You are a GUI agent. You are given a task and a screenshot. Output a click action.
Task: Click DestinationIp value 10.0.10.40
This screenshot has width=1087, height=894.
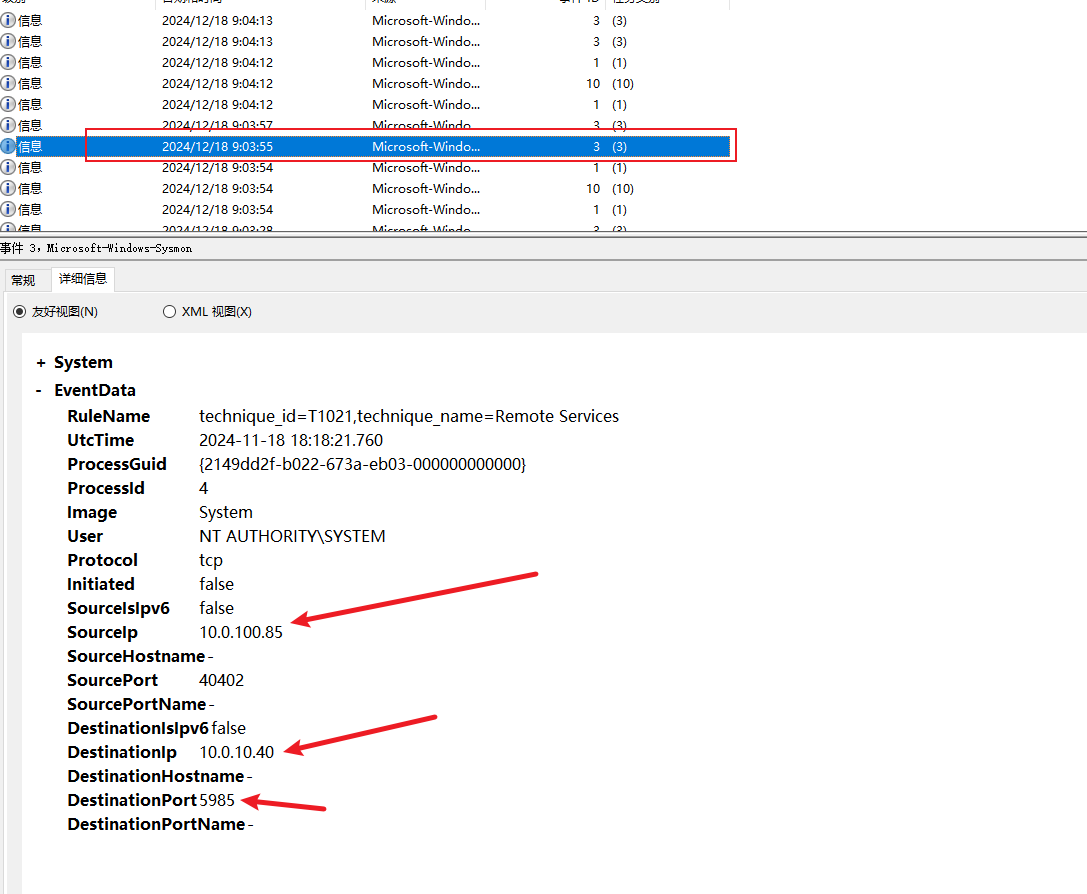[x=236, y=752]
